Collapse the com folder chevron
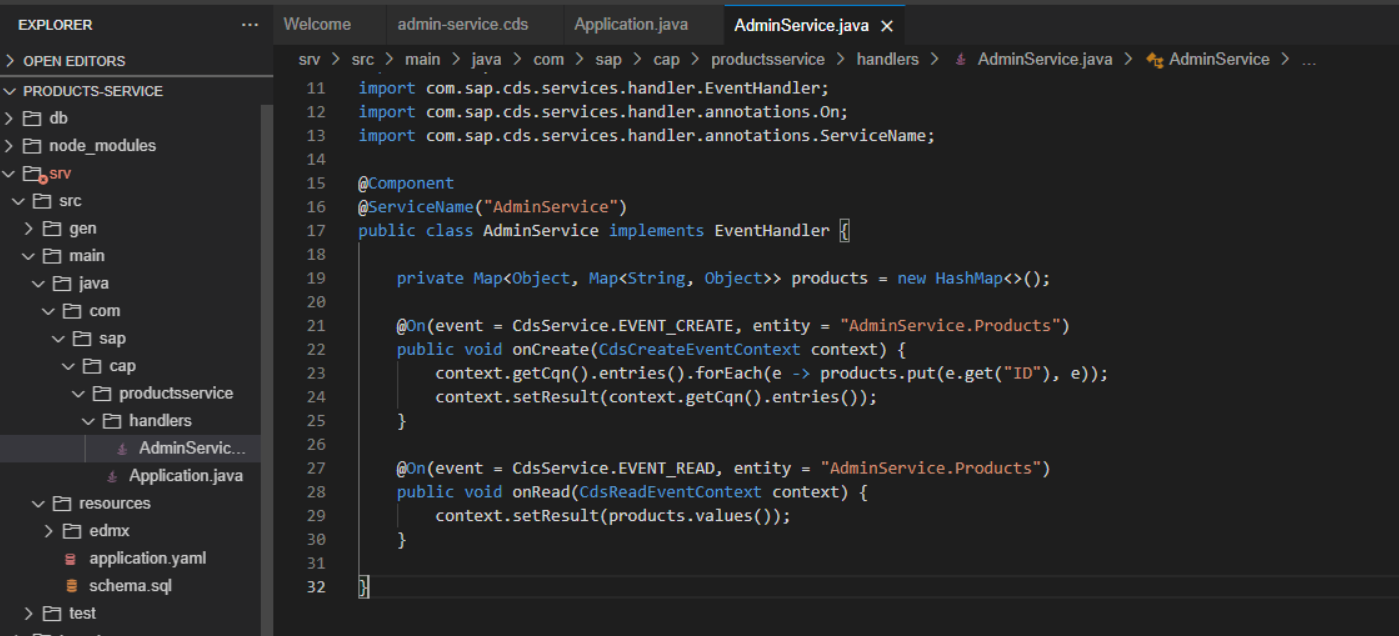The width and height of the screenshot is (1399, 636). coord(49,311)
